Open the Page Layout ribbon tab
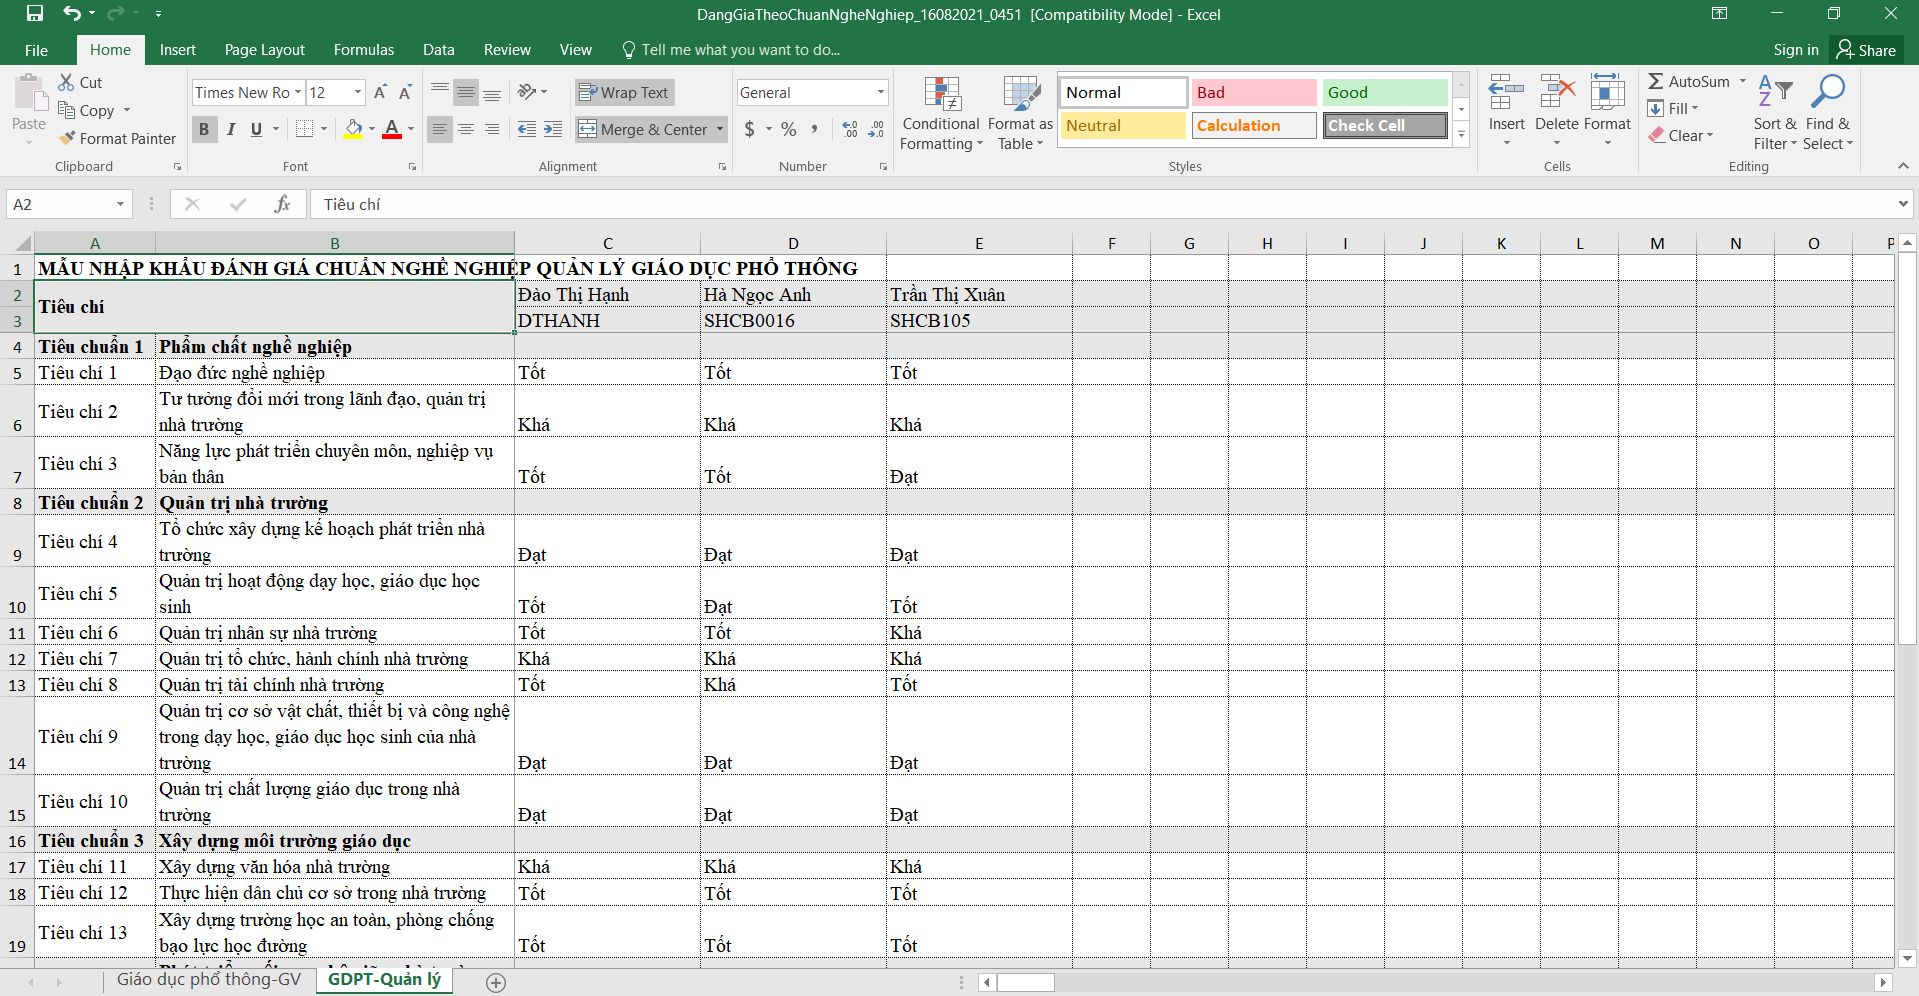The height and width of the screenshot is (996, 1919). coord(264,50)
